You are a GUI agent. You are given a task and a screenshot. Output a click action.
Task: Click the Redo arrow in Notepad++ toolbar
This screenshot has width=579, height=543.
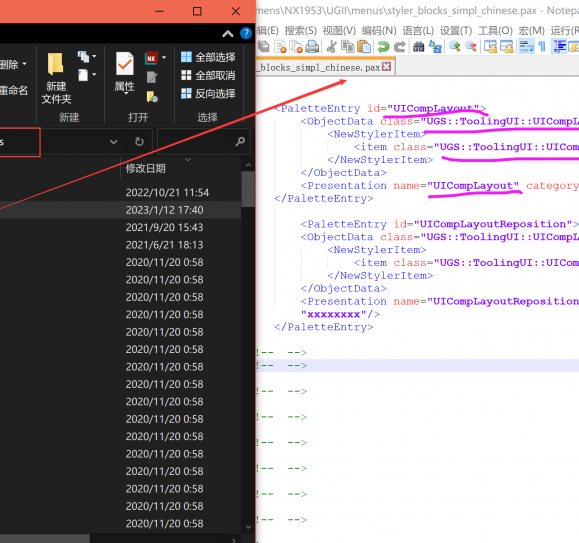click(x=400, y=47)
